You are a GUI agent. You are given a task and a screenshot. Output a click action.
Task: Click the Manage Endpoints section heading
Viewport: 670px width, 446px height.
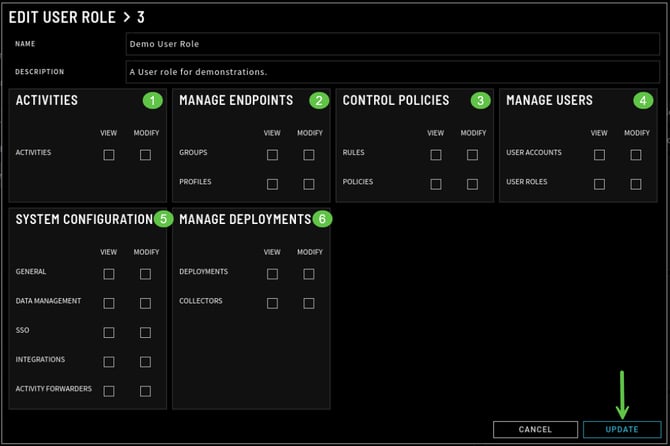click(236, 100)
